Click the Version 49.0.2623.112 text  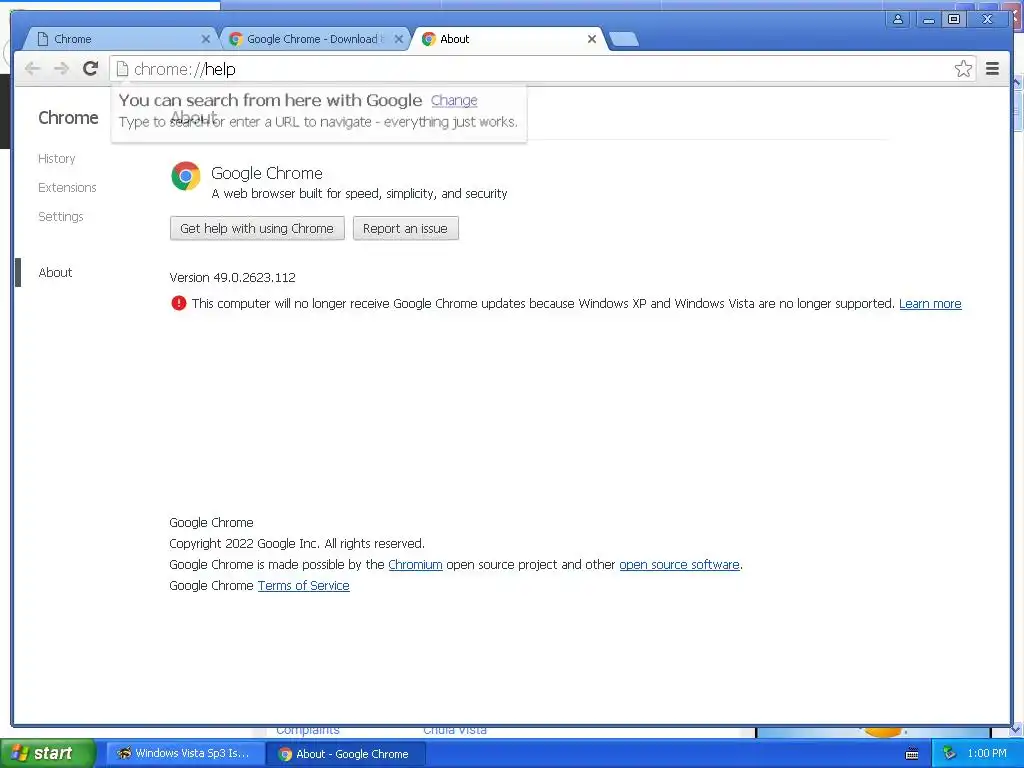232,278
